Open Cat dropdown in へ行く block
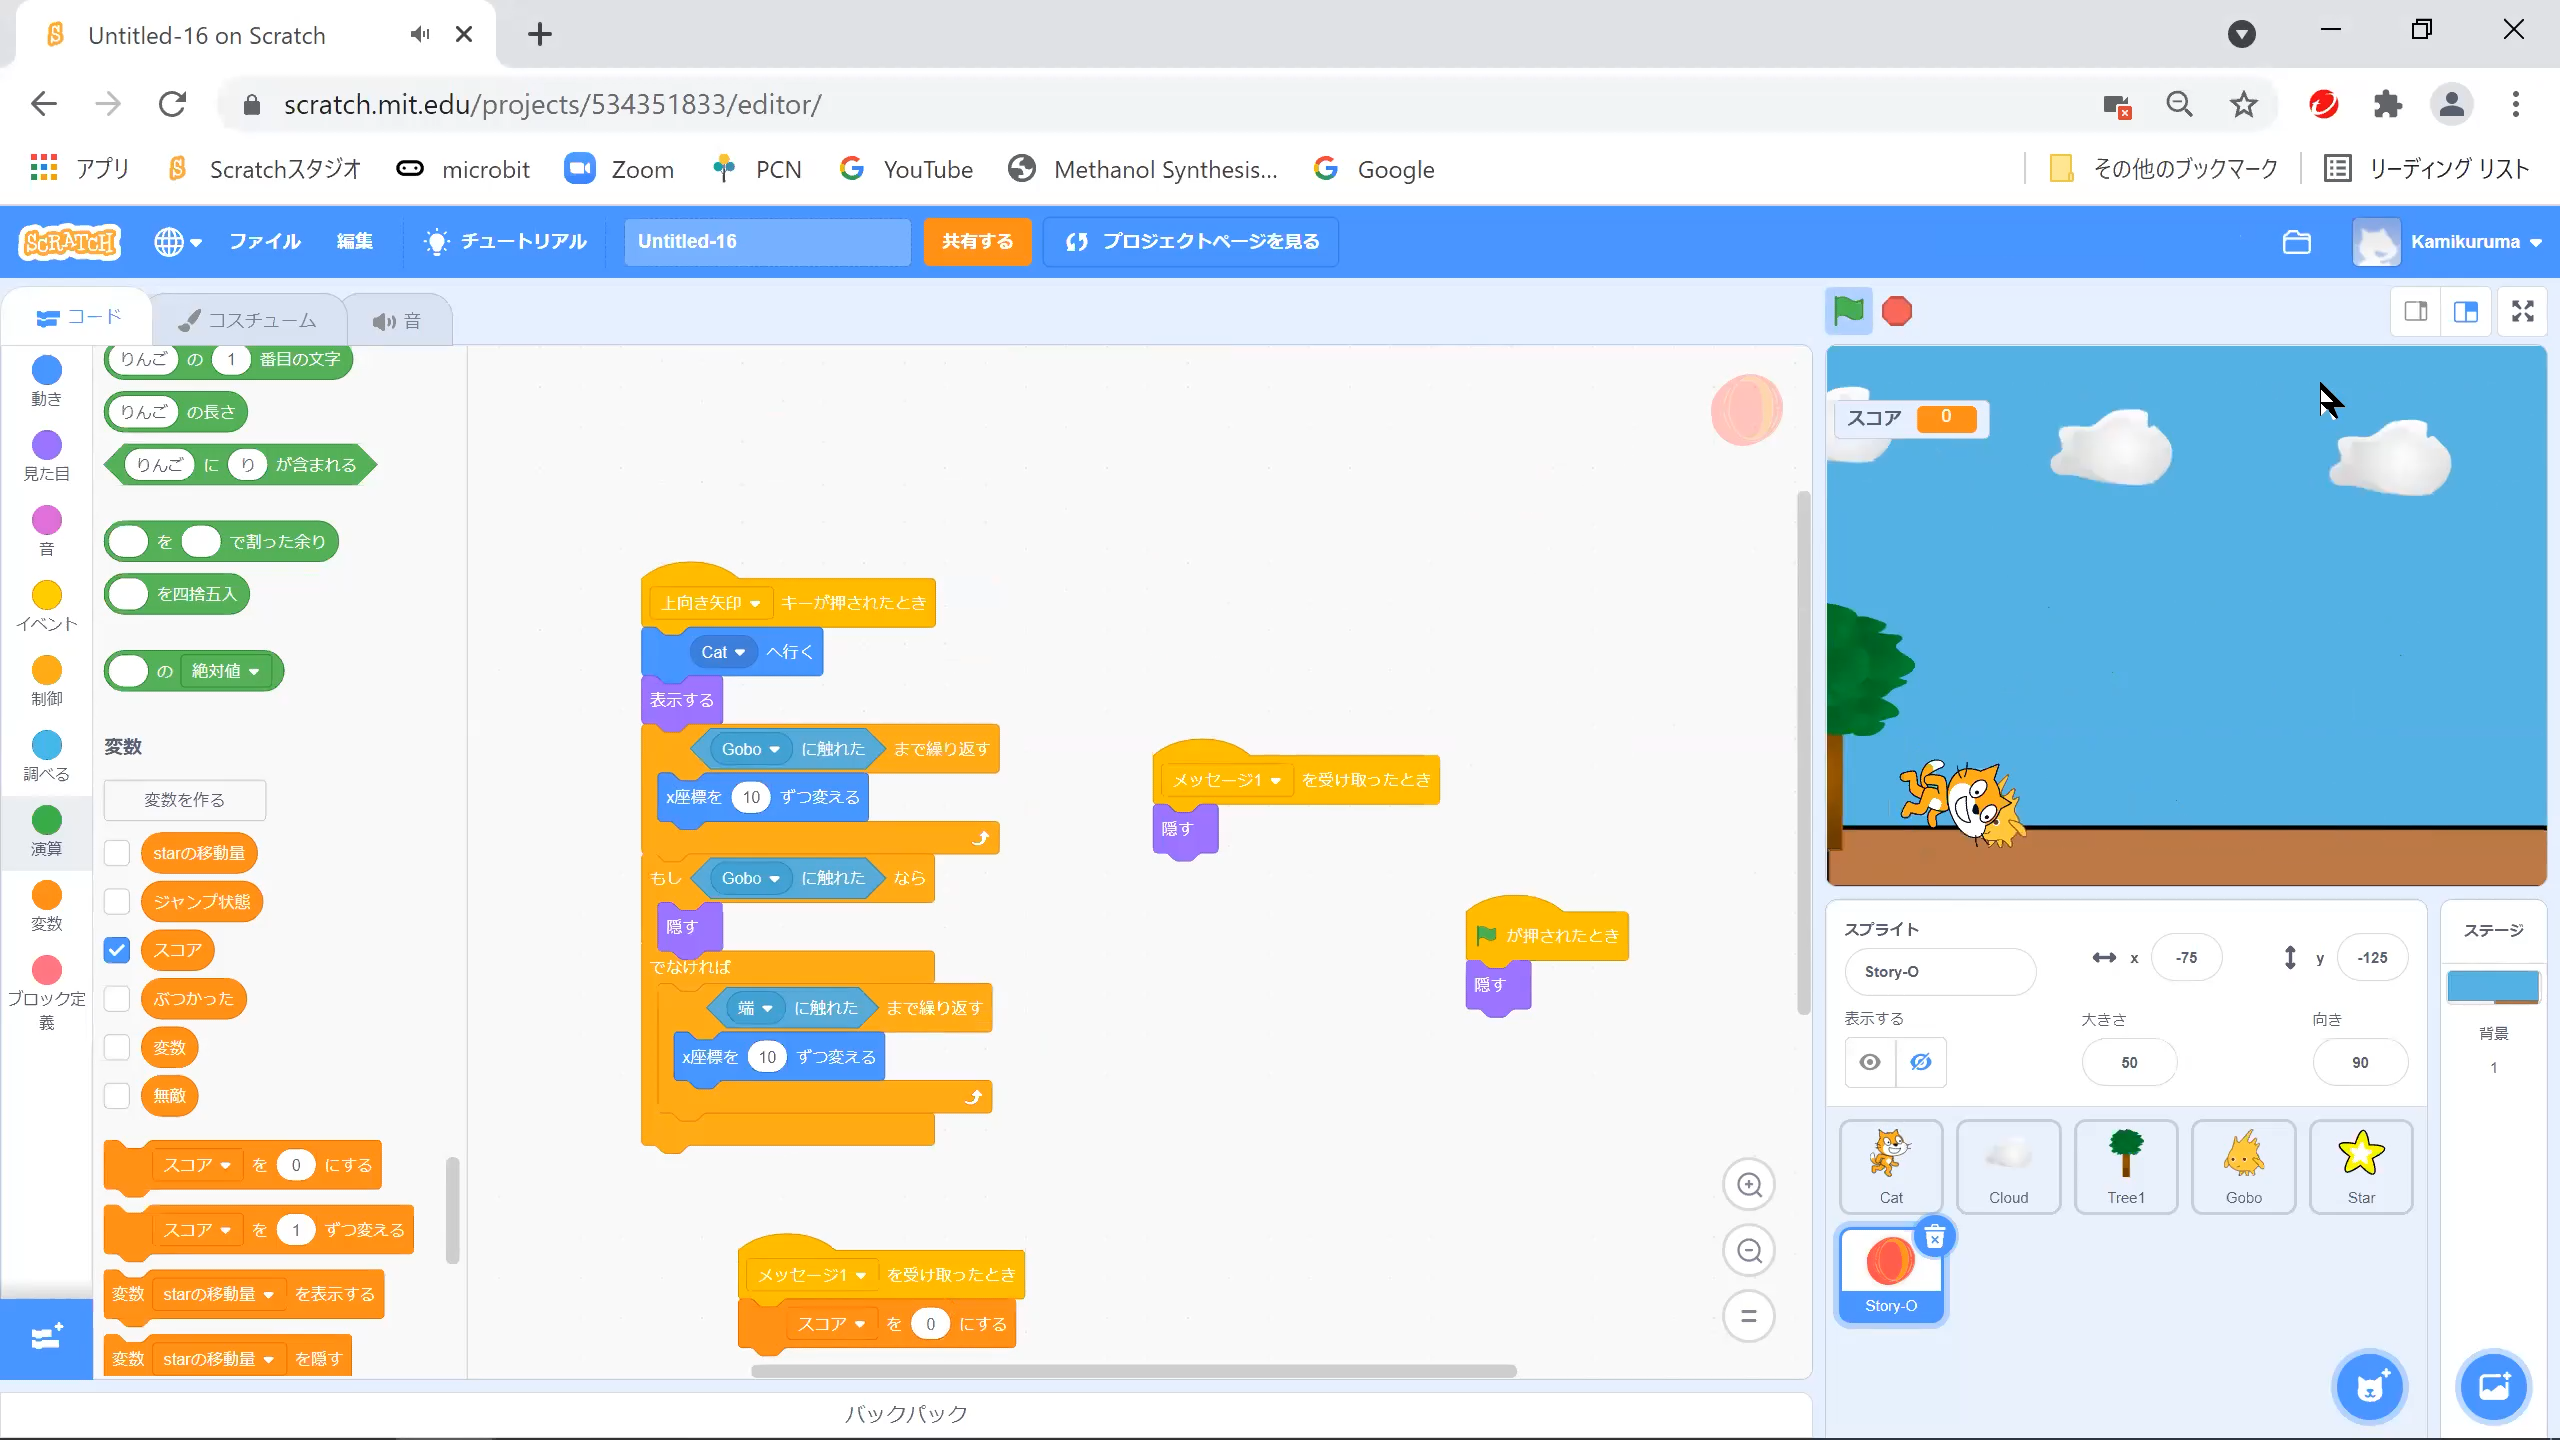Image resolution: width=2560 pixels, height=1440 pixels. coord(723,652)
